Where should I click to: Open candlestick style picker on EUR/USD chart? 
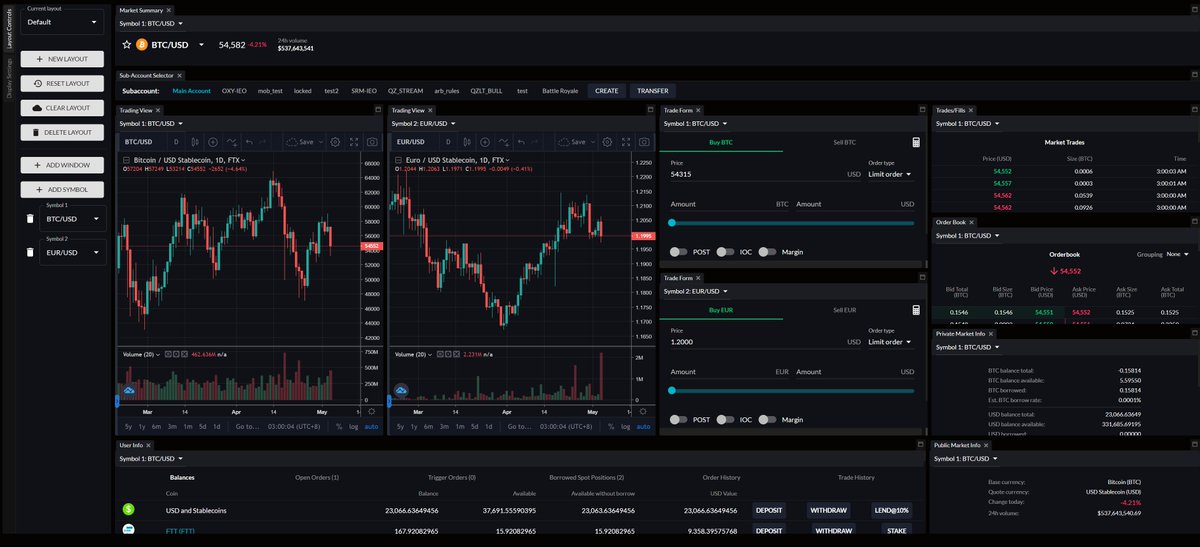467,142
